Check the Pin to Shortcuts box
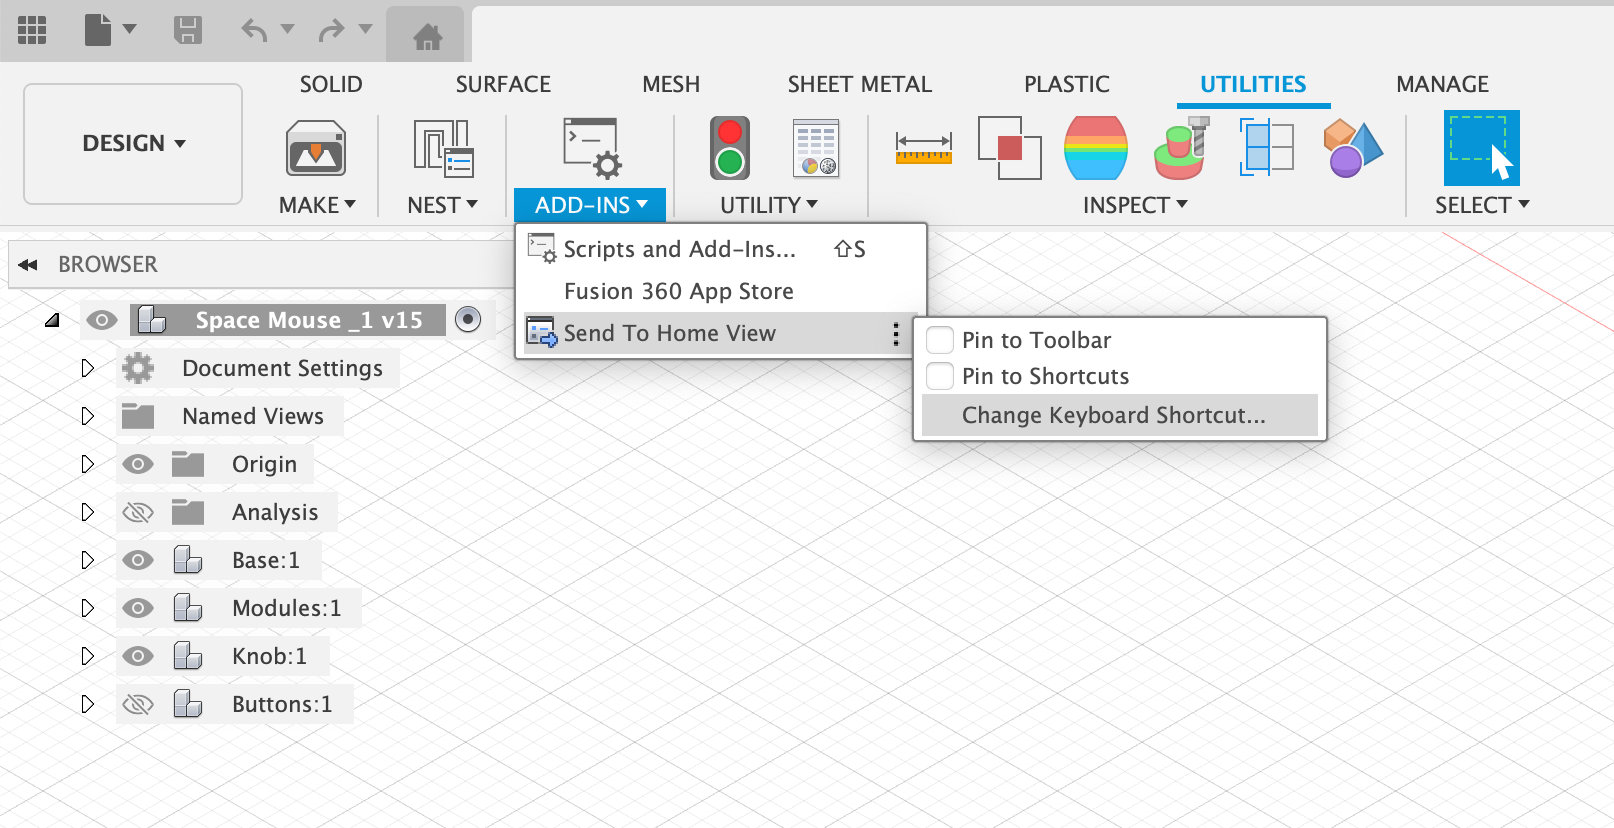Screen dimensions: 1614x828 (940, 376)
